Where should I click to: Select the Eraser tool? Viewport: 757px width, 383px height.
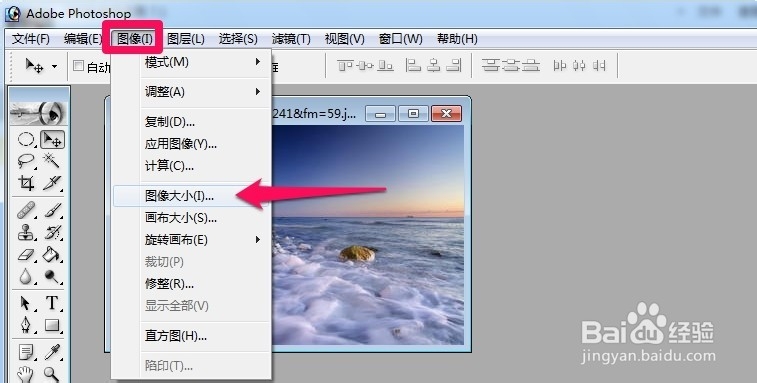(x=26, y=254)
